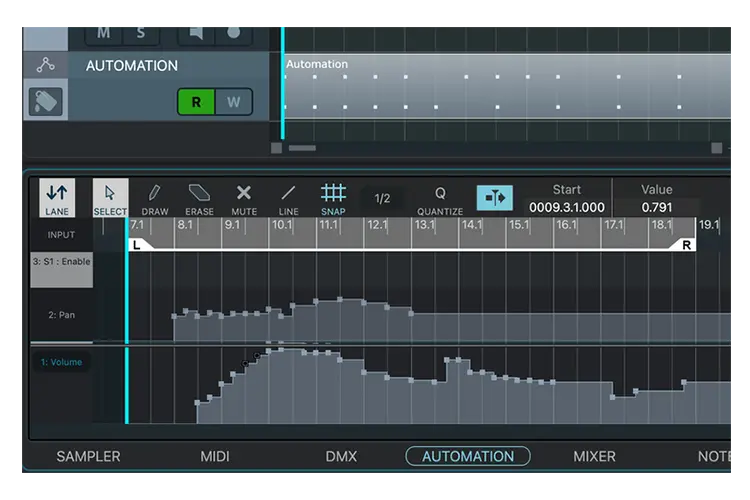Screen dimensions: 750x500
Task: Click the scrollbar left square button
Action: point(276,148)
